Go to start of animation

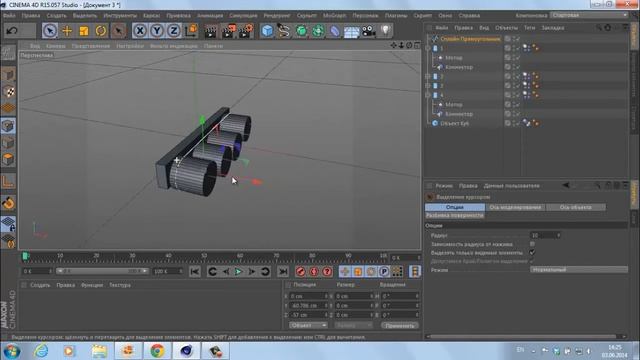pos(195,271)
